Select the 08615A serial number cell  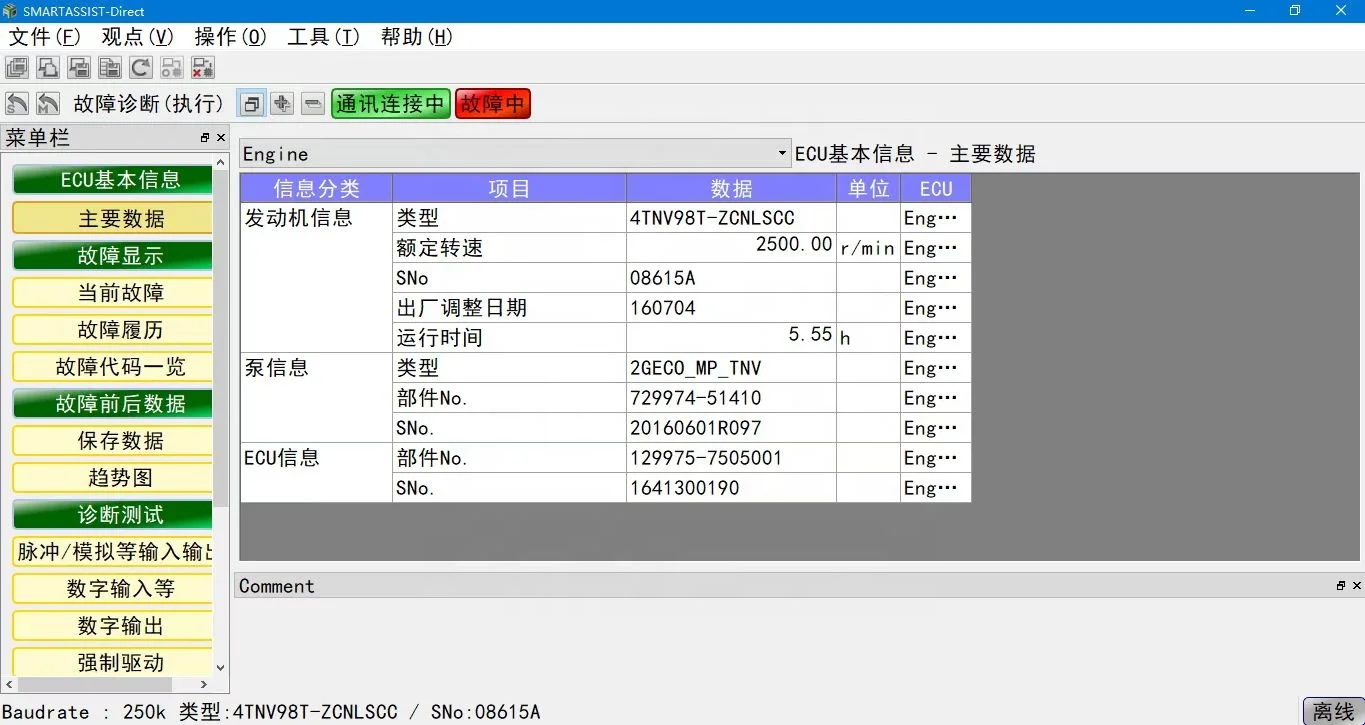(732, 278)
